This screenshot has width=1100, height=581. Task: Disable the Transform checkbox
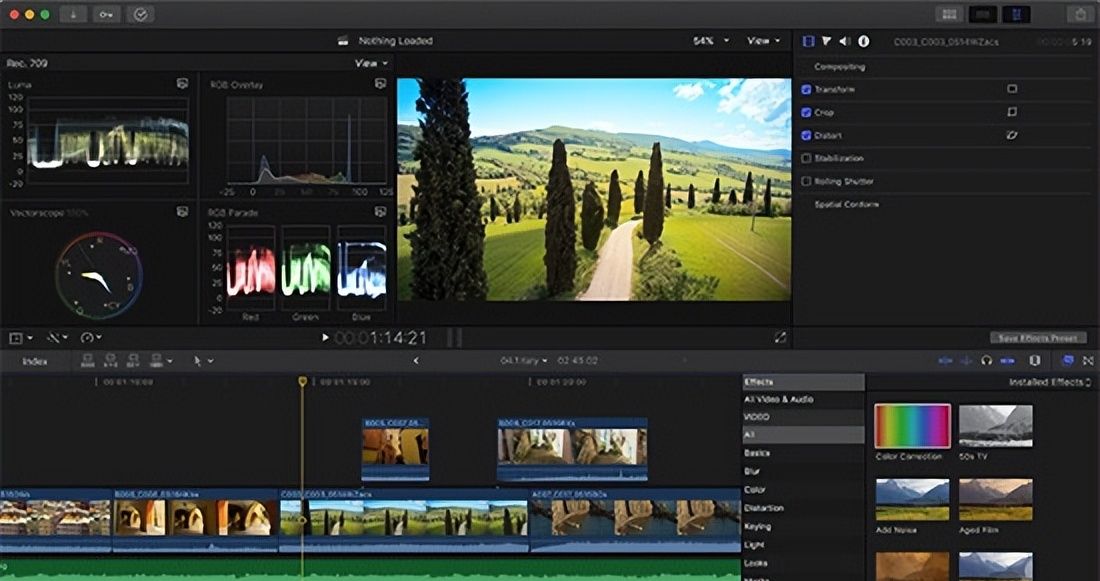click(807, 89)
